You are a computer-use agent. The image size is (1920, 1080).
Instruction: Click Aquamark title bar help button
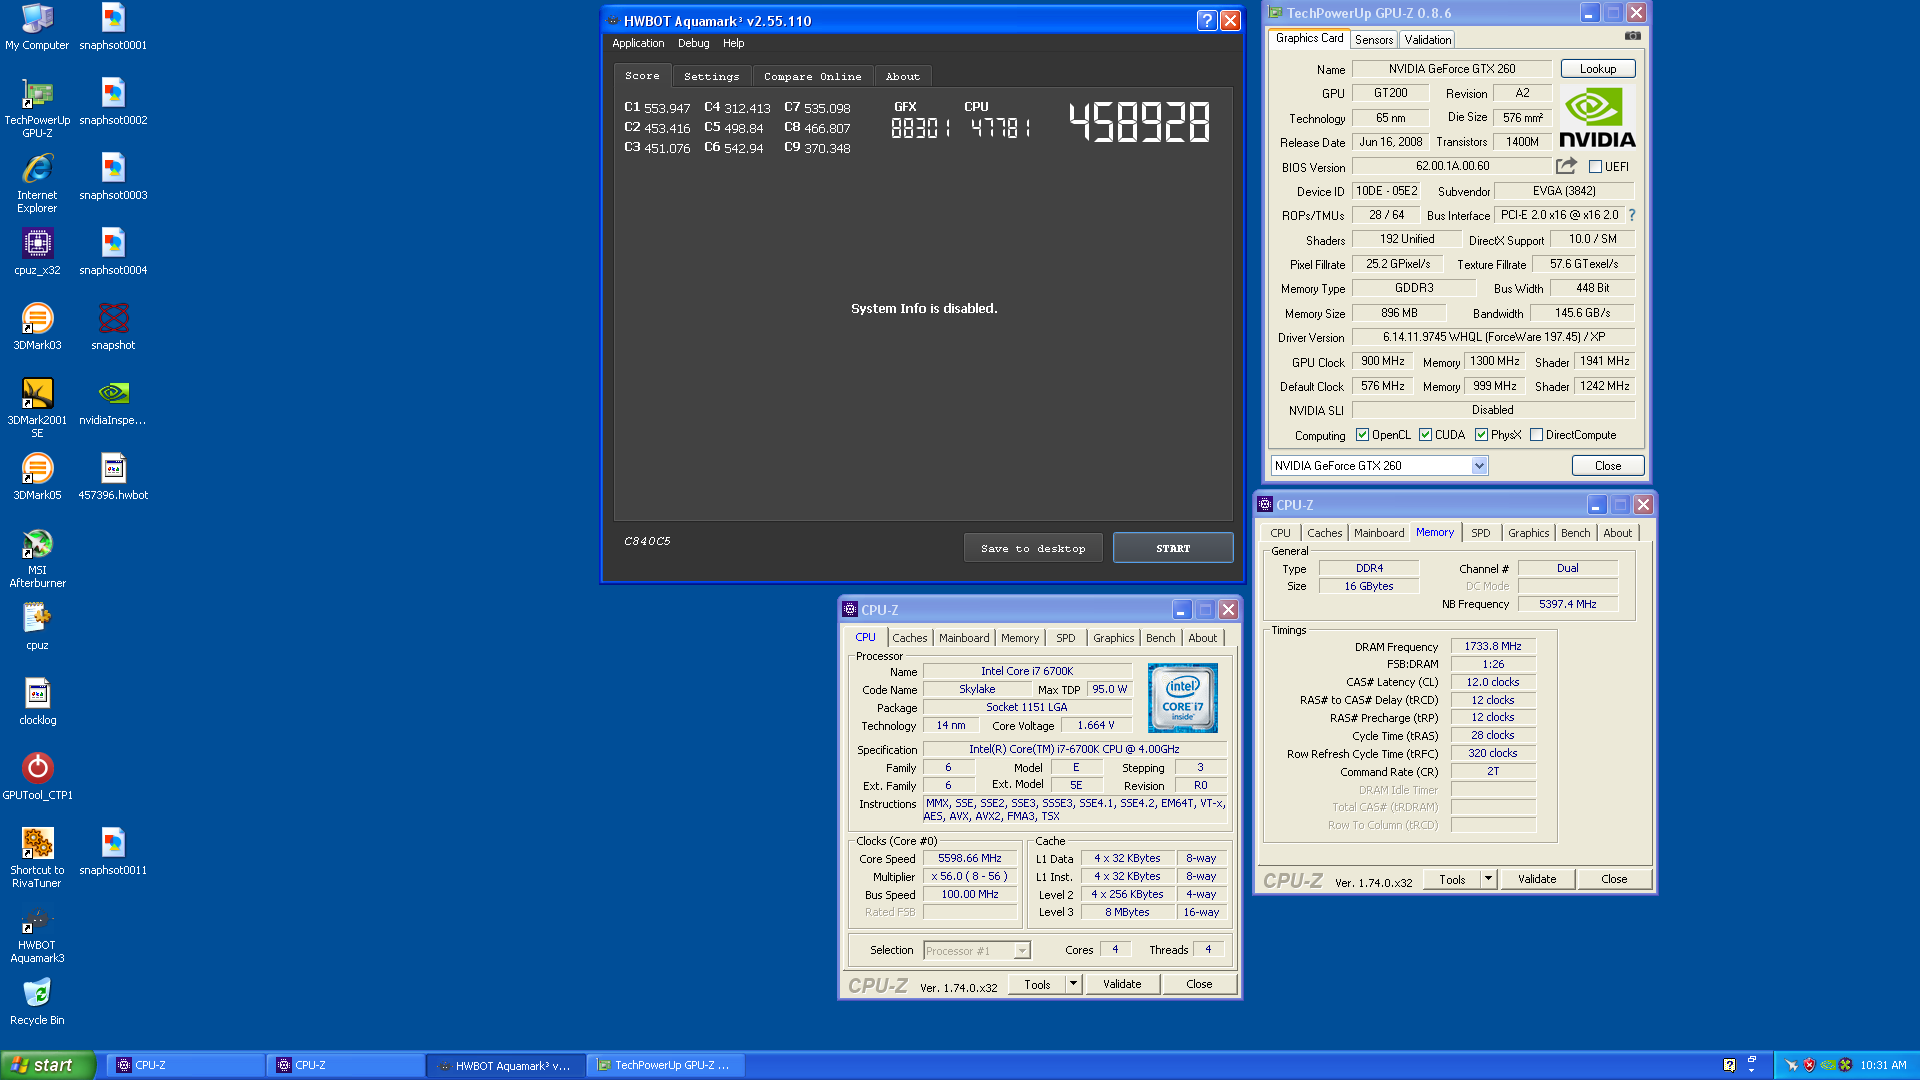pyautogui.click(x=1207, y=21)
